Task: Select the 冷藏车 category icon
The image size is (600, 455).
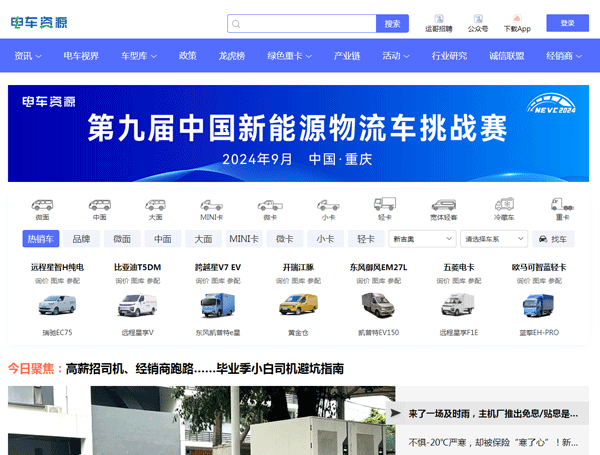Action: point(504,204)
